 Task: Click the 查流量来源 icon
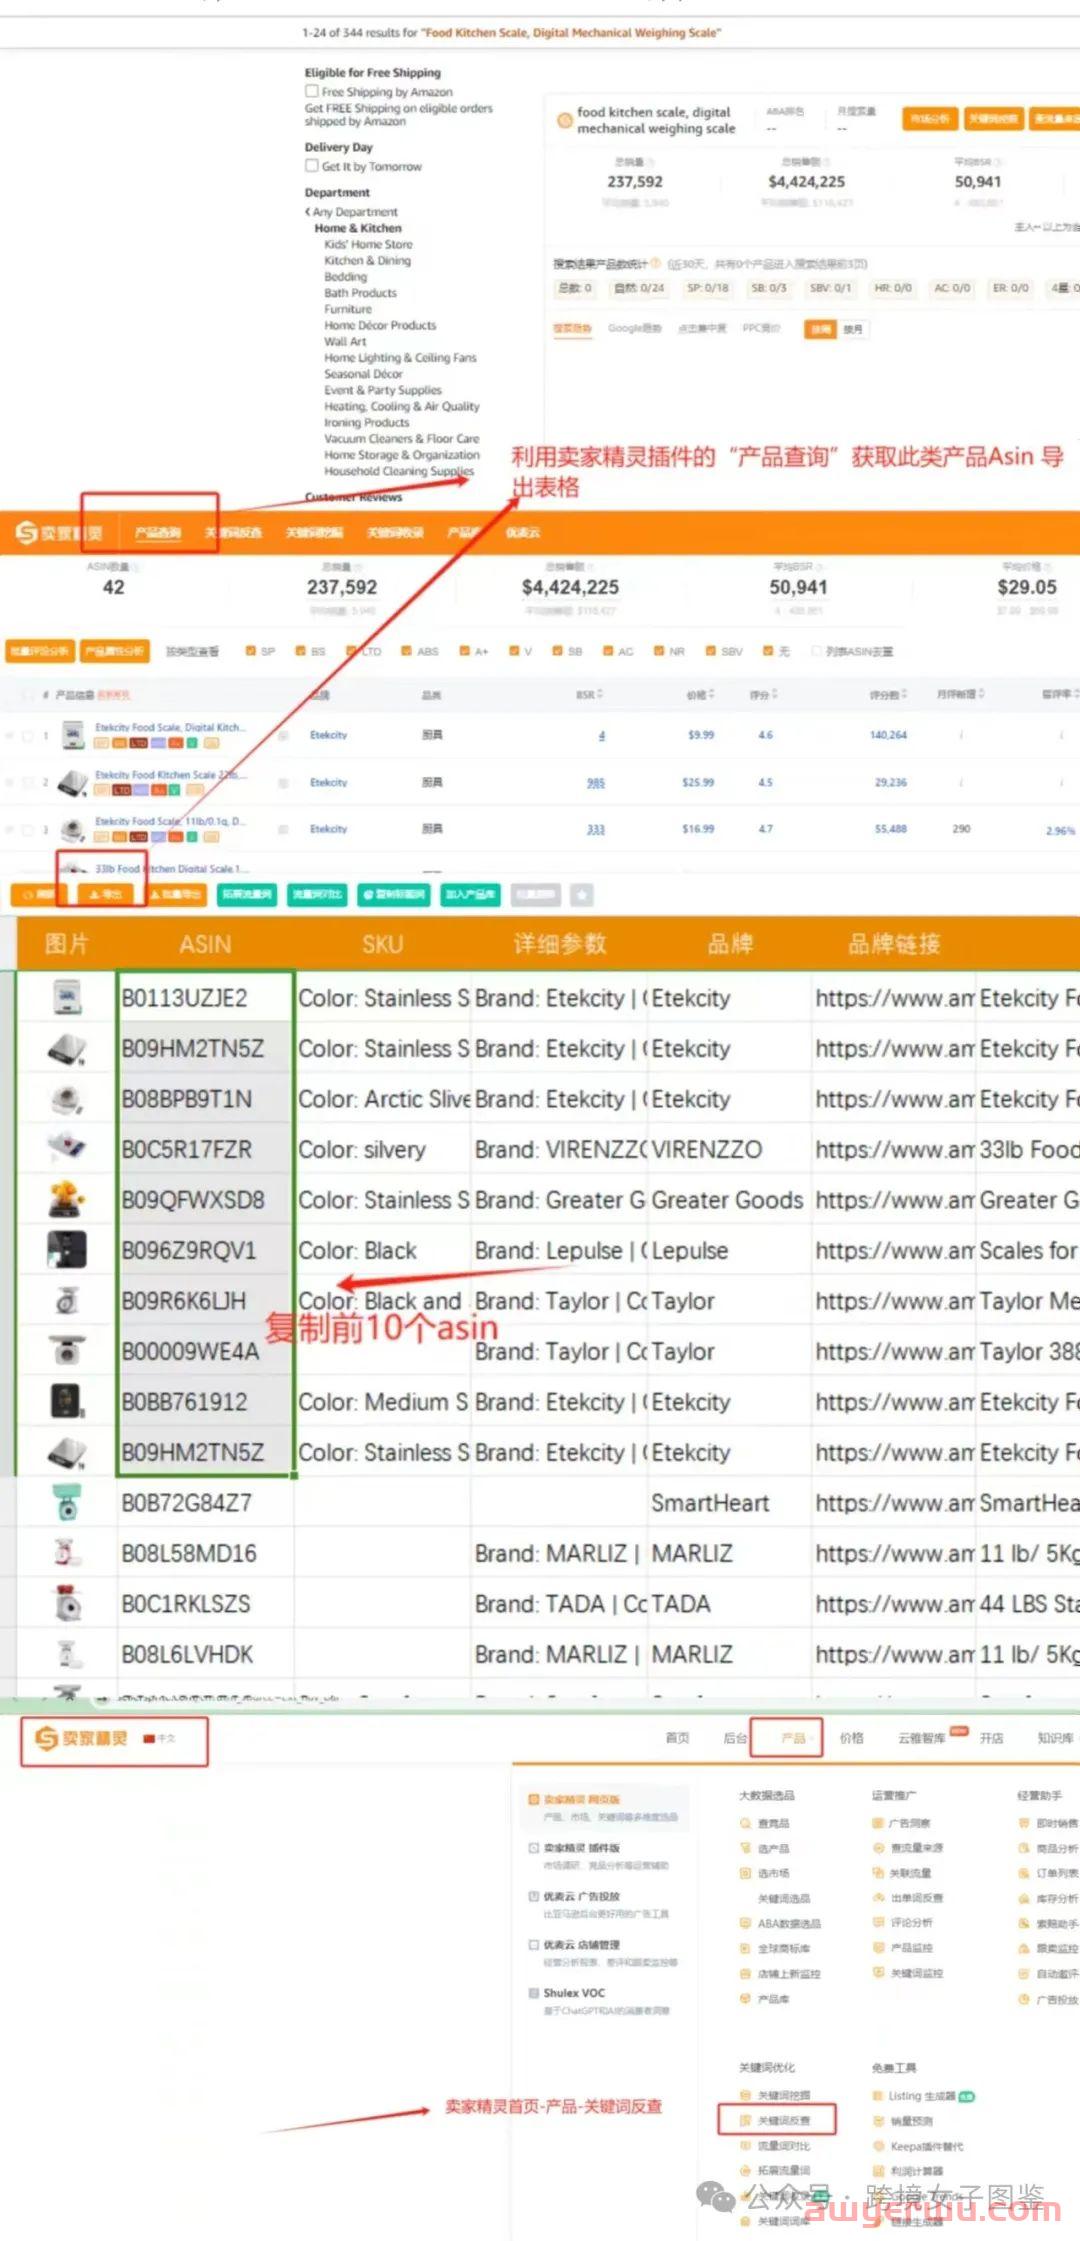878,1848
